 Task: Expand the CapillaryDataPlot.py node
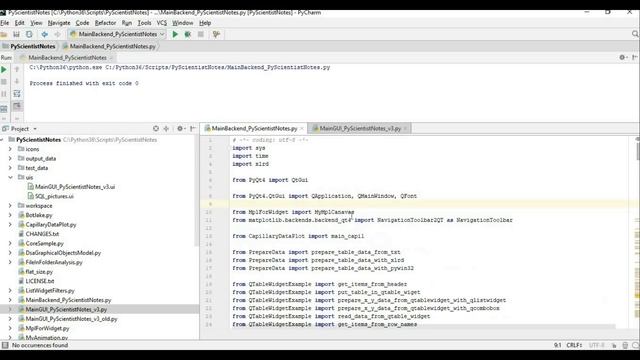(10, 224)
